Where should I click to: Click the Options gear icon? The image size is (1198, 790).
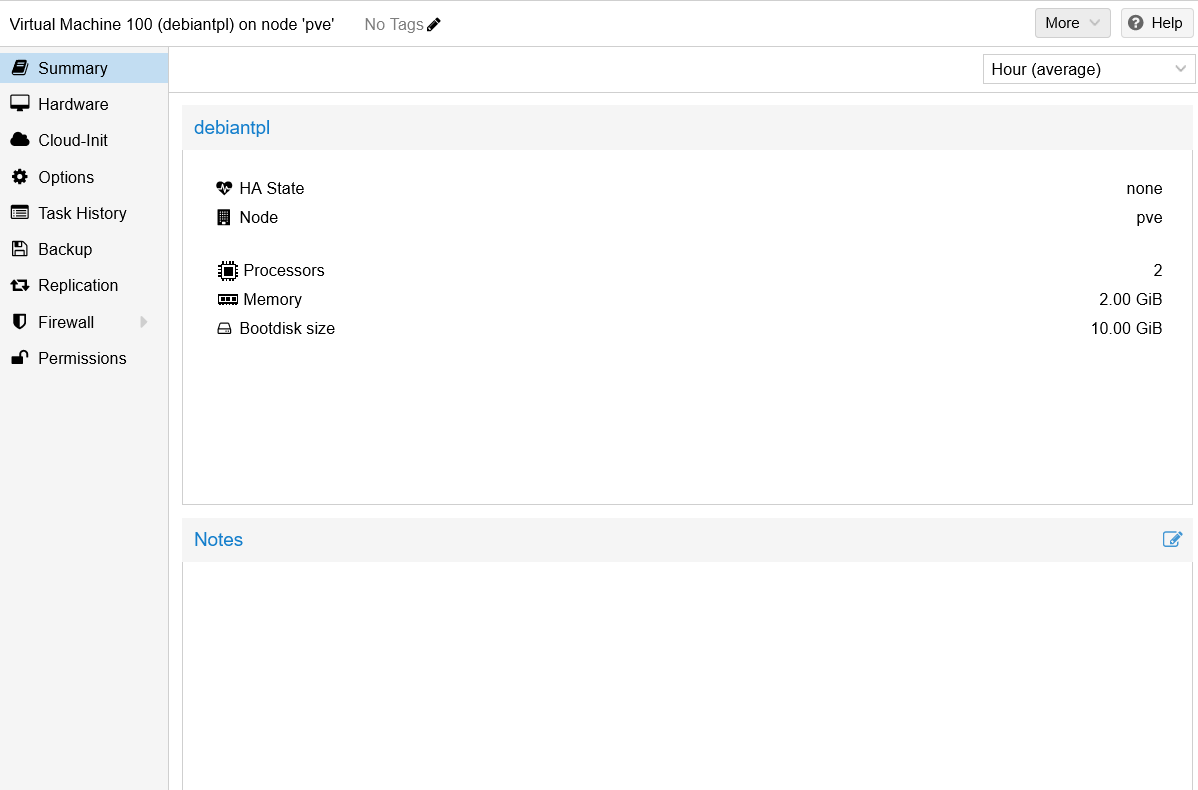click(21, 176)
